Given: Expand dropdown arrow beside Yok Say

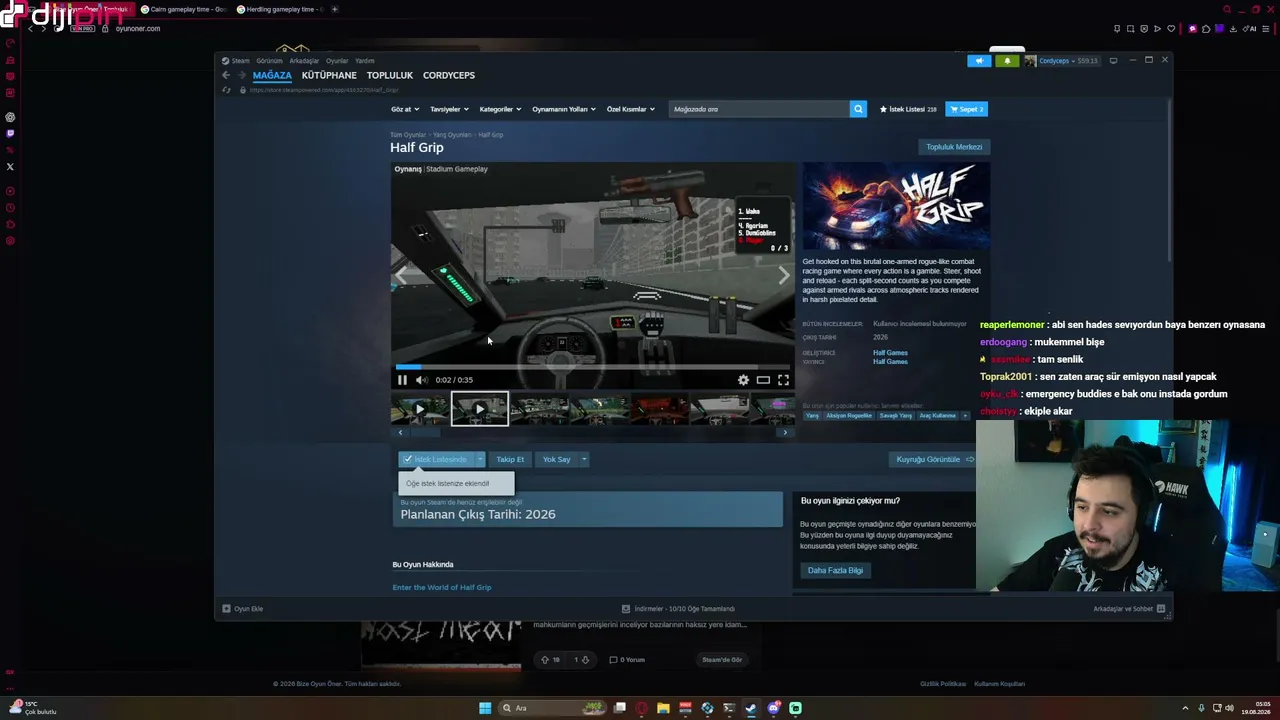Looking at the screenshot, I should click(x=584, y=459).
